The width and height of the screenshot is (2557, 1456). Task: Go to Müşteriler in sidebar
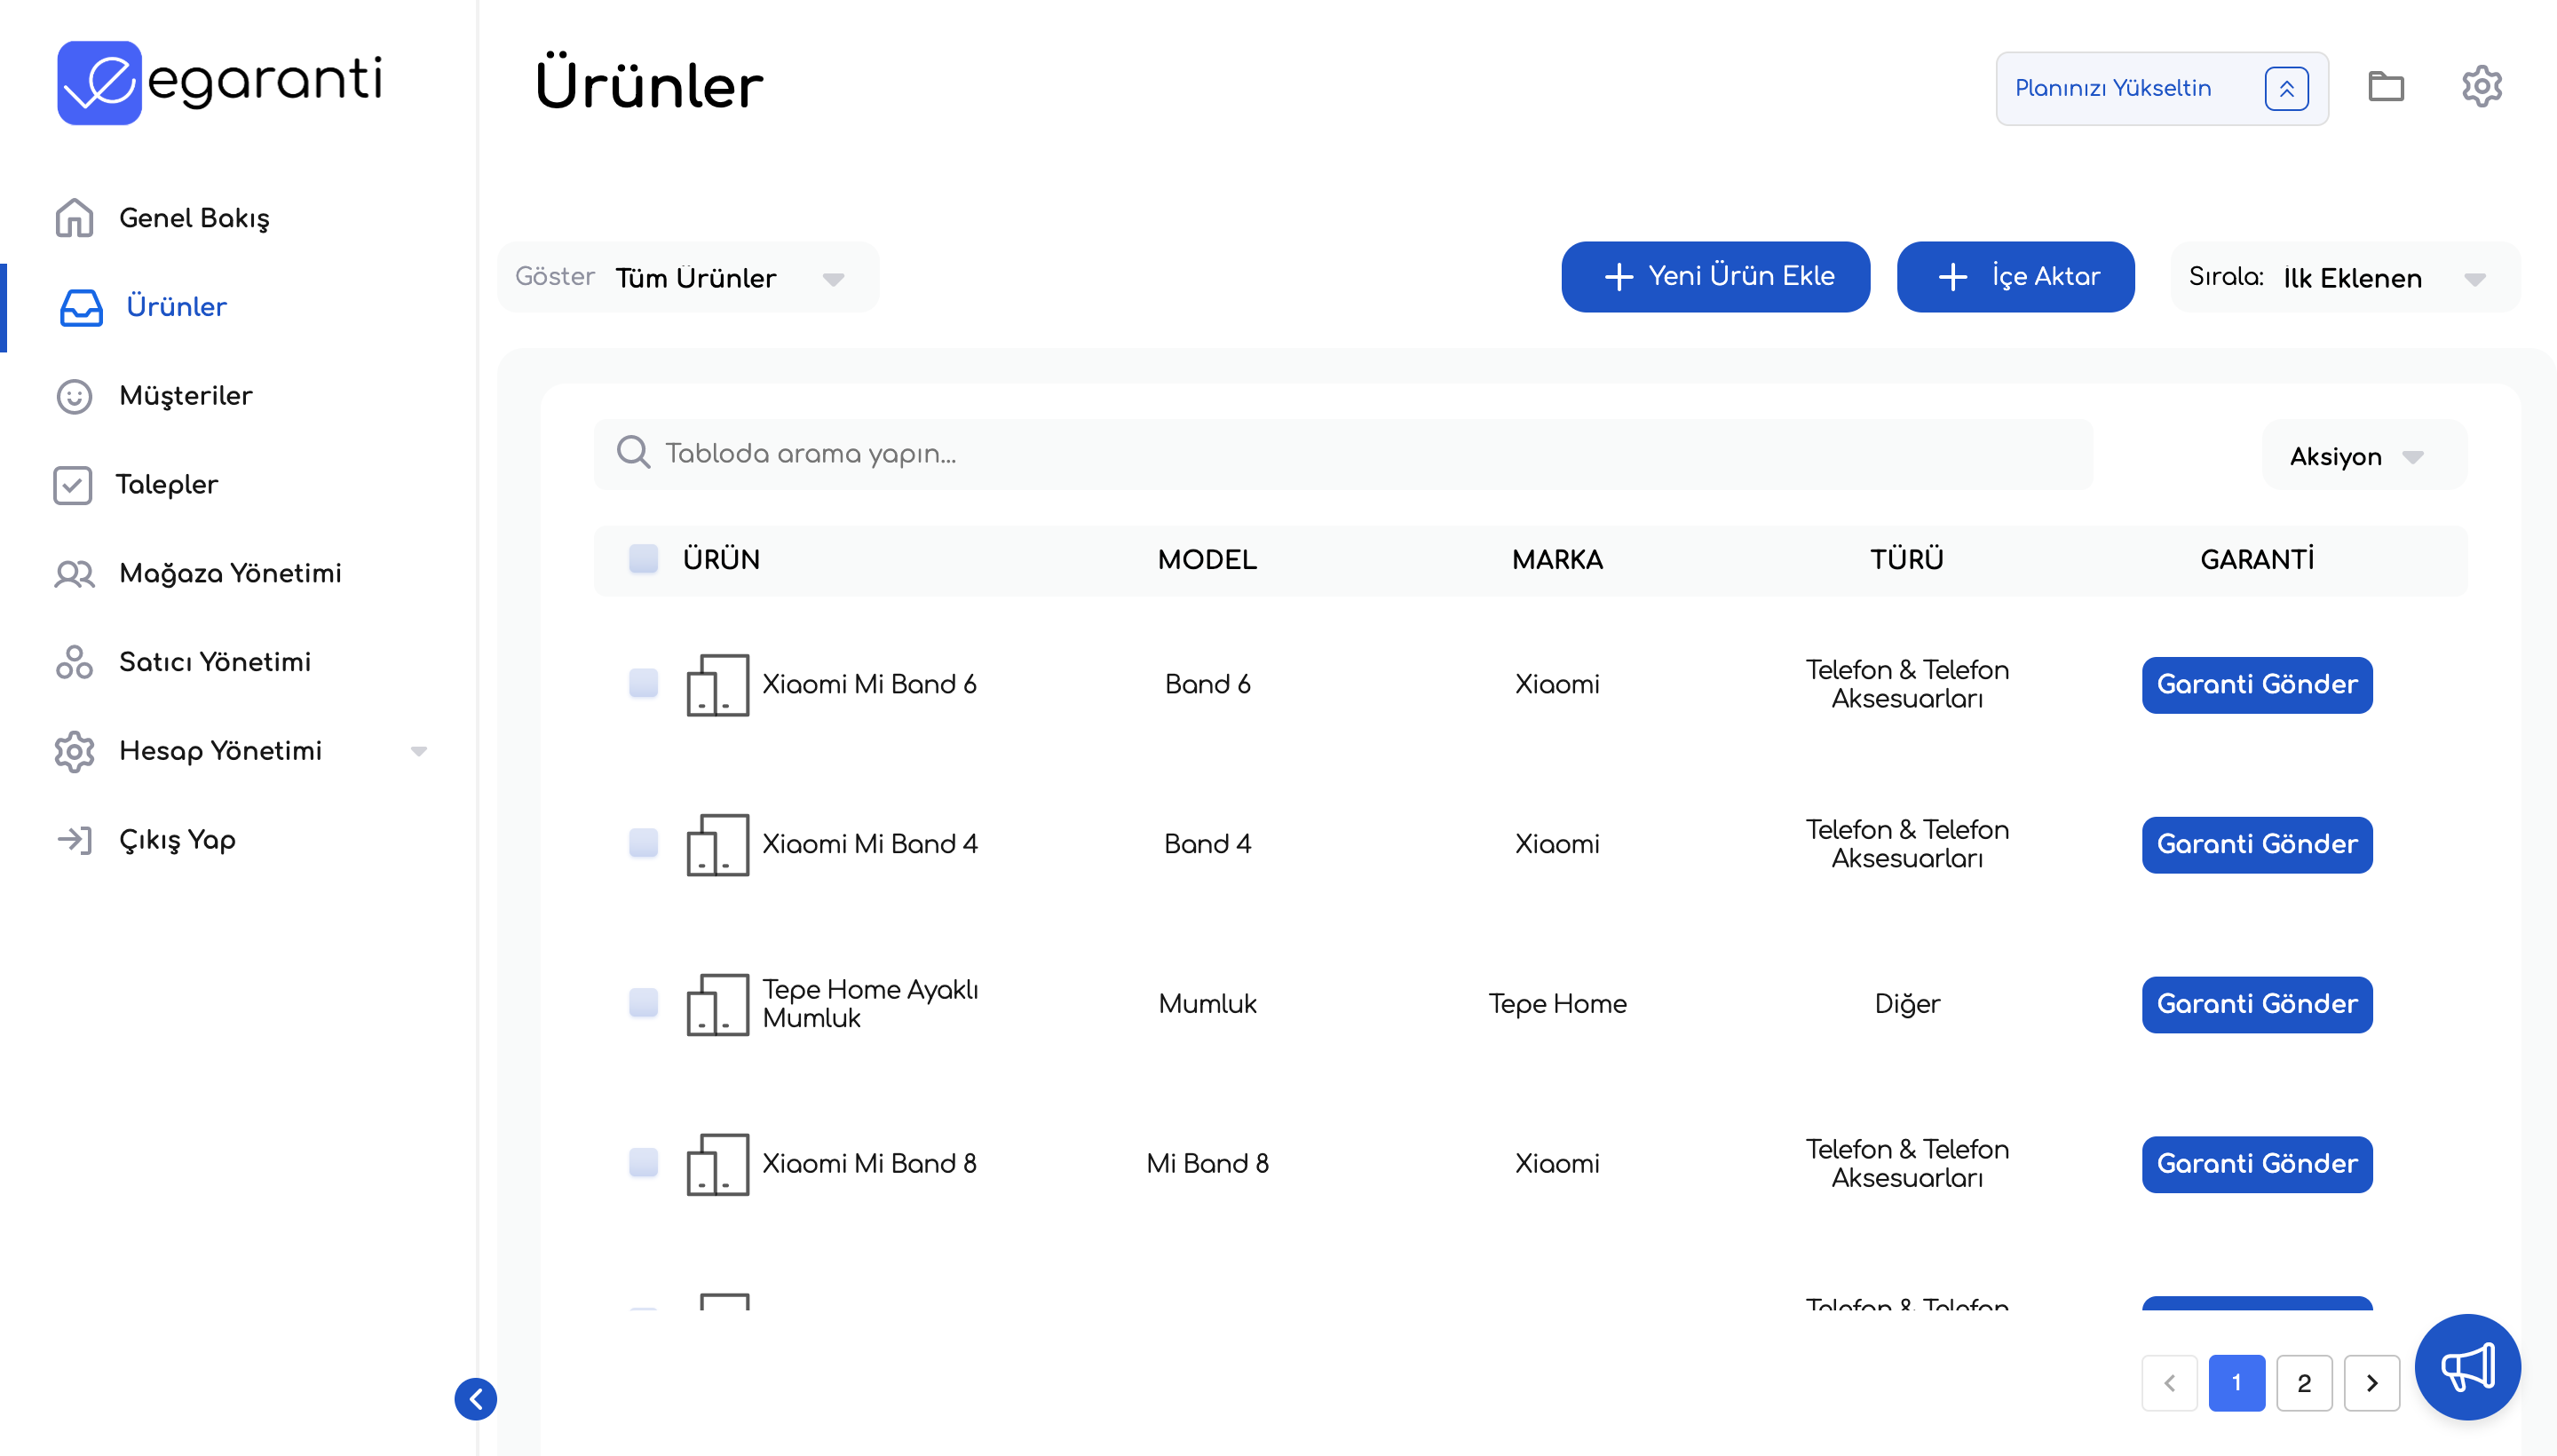185,396
